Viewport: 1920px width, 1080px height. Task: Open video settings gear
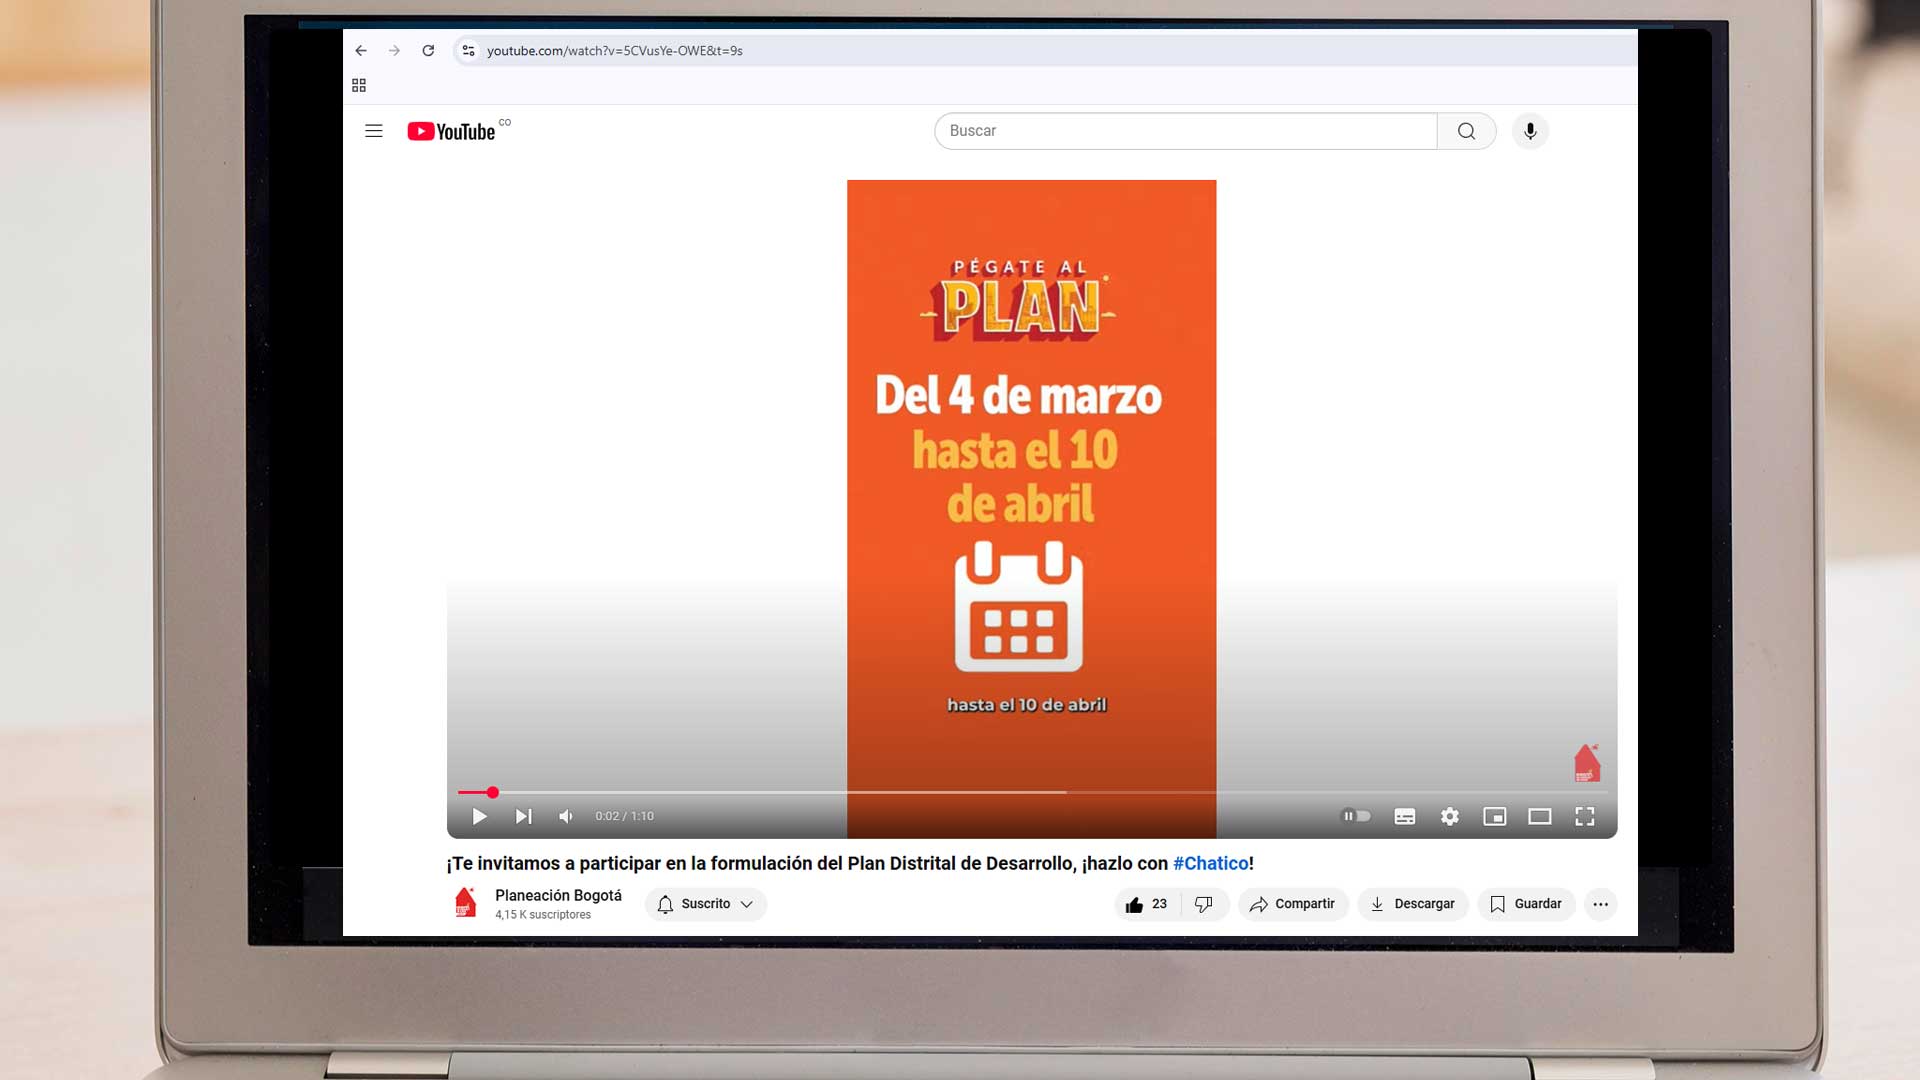(x=1450, y=817)
